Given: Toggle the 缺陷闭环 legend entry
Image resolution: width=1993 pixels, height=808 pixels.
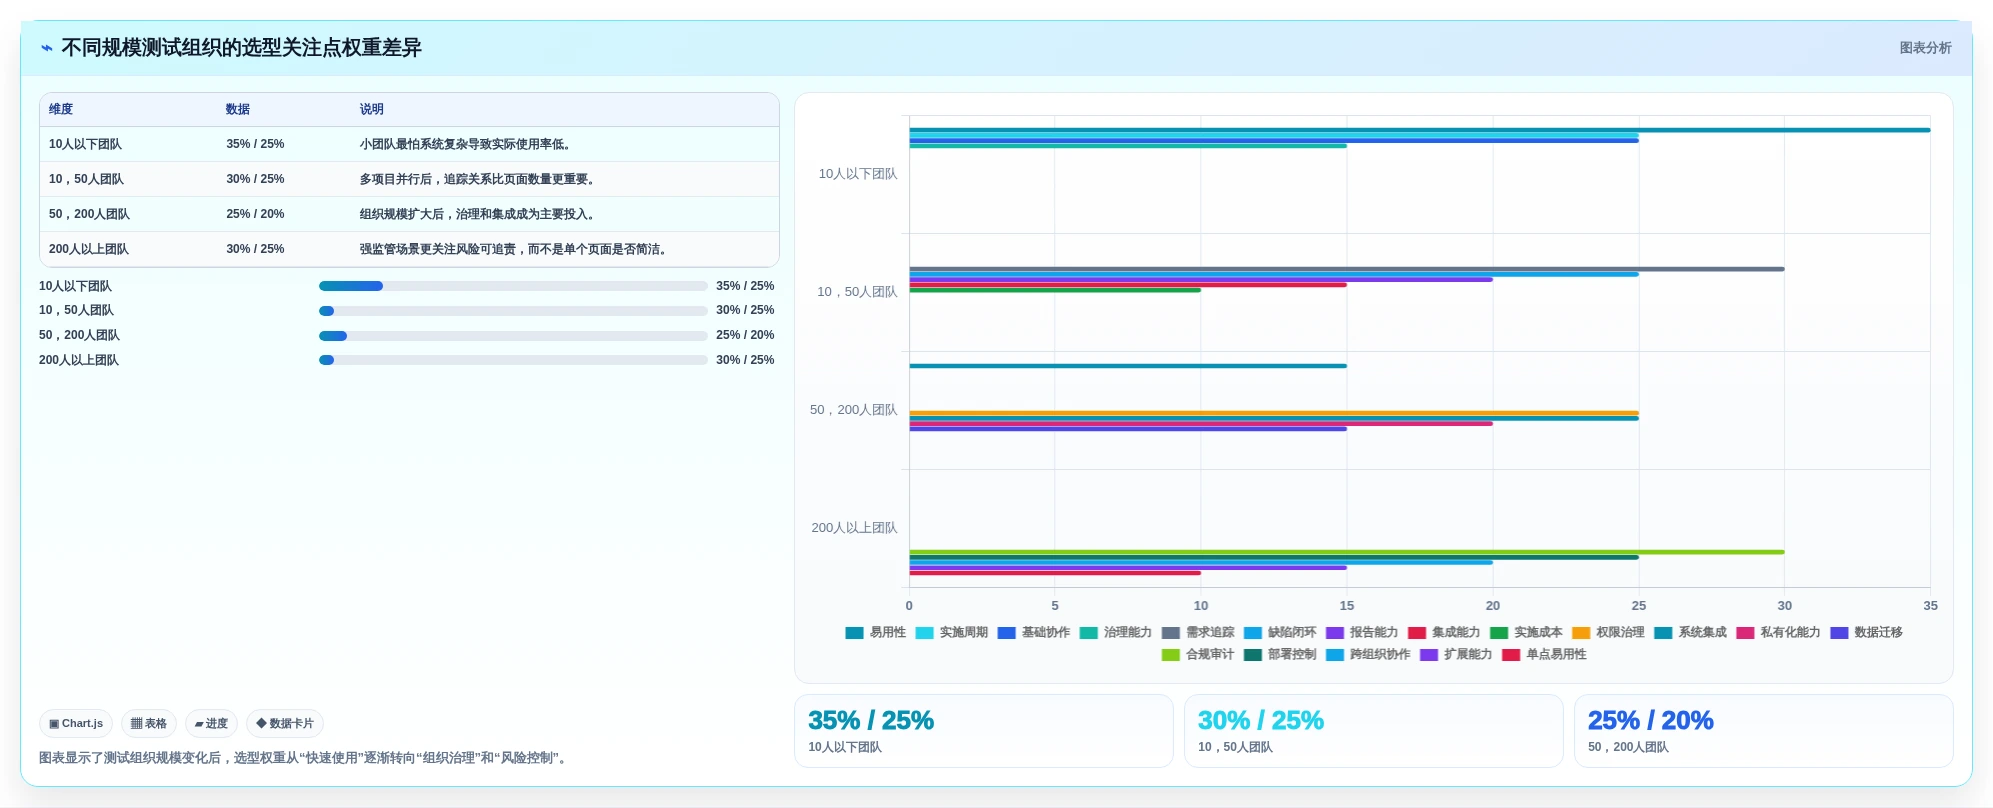Looking at the screenshot, I should [x=1279, y=633].
